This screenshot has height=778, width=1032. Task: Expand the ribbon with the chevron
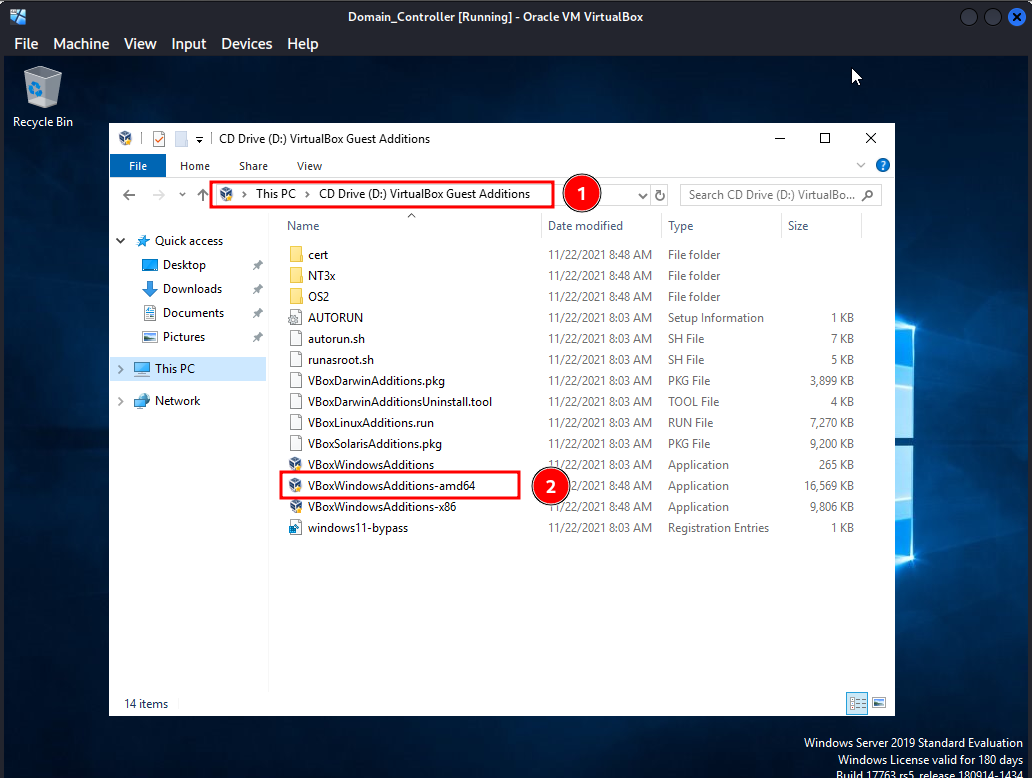(x=861, y=165)
